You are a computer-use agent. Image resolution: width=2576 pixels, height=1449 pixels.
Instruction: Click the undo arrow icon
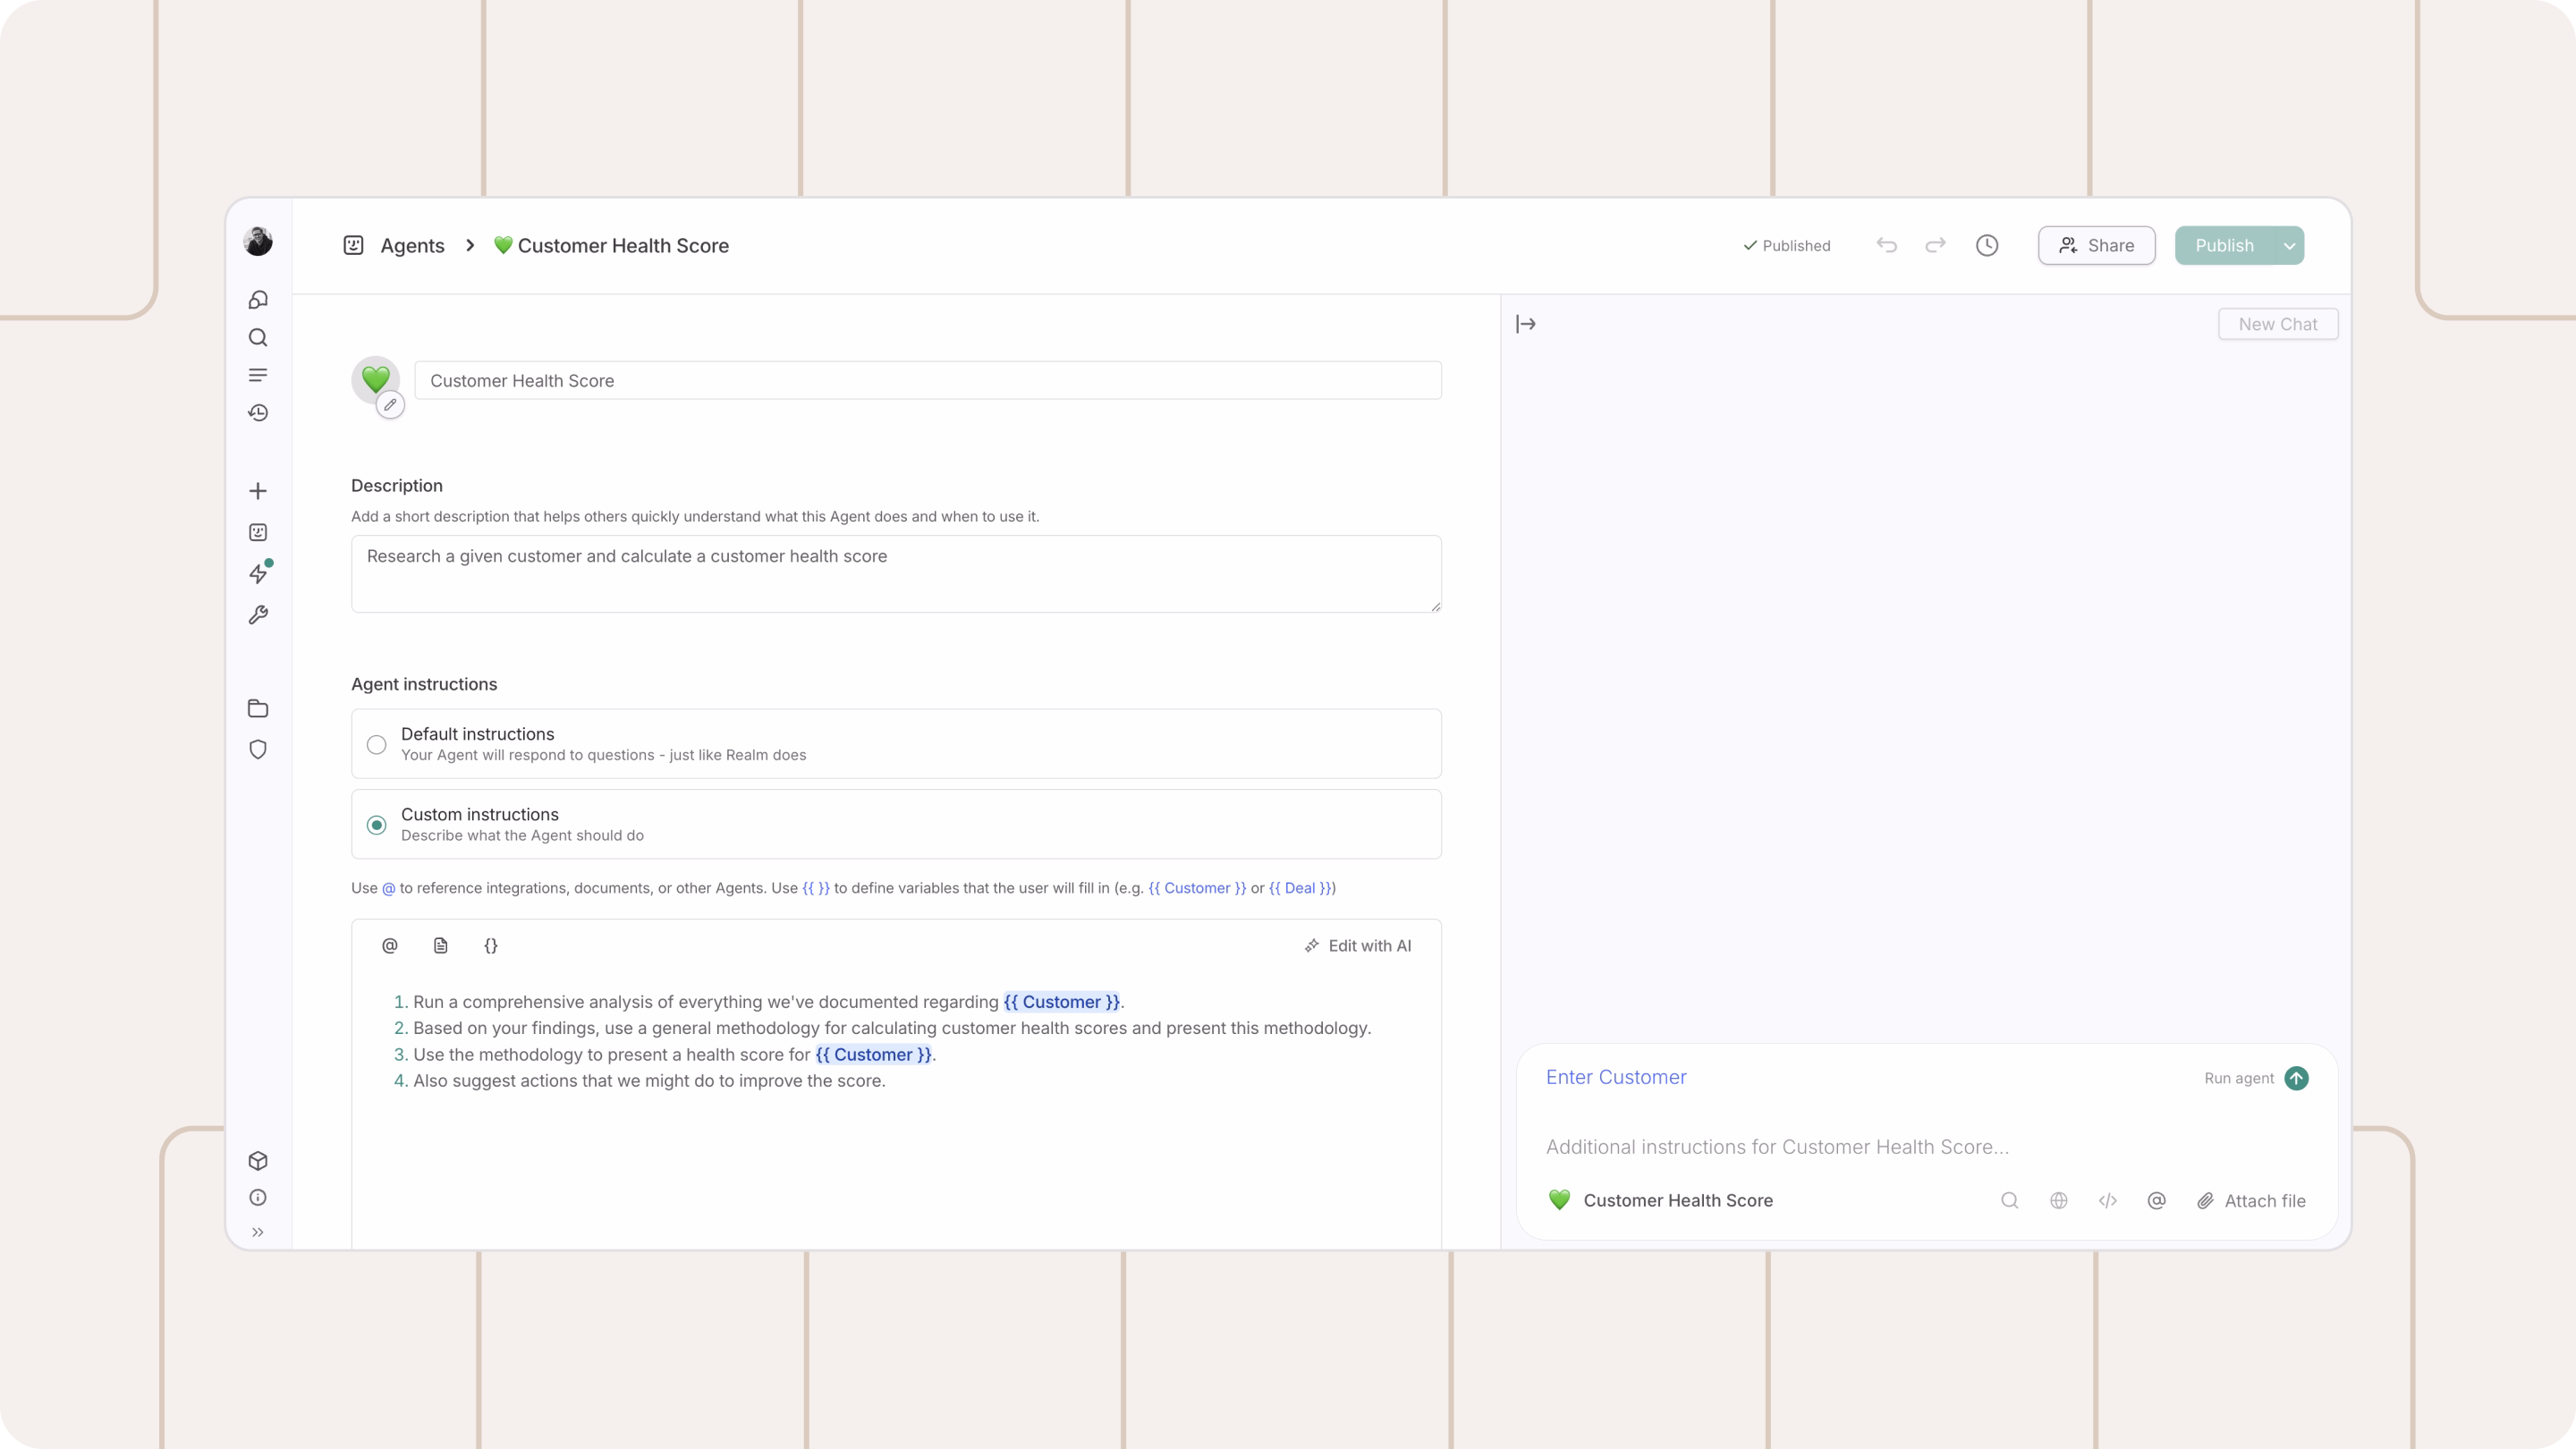tap(1886, 245)
